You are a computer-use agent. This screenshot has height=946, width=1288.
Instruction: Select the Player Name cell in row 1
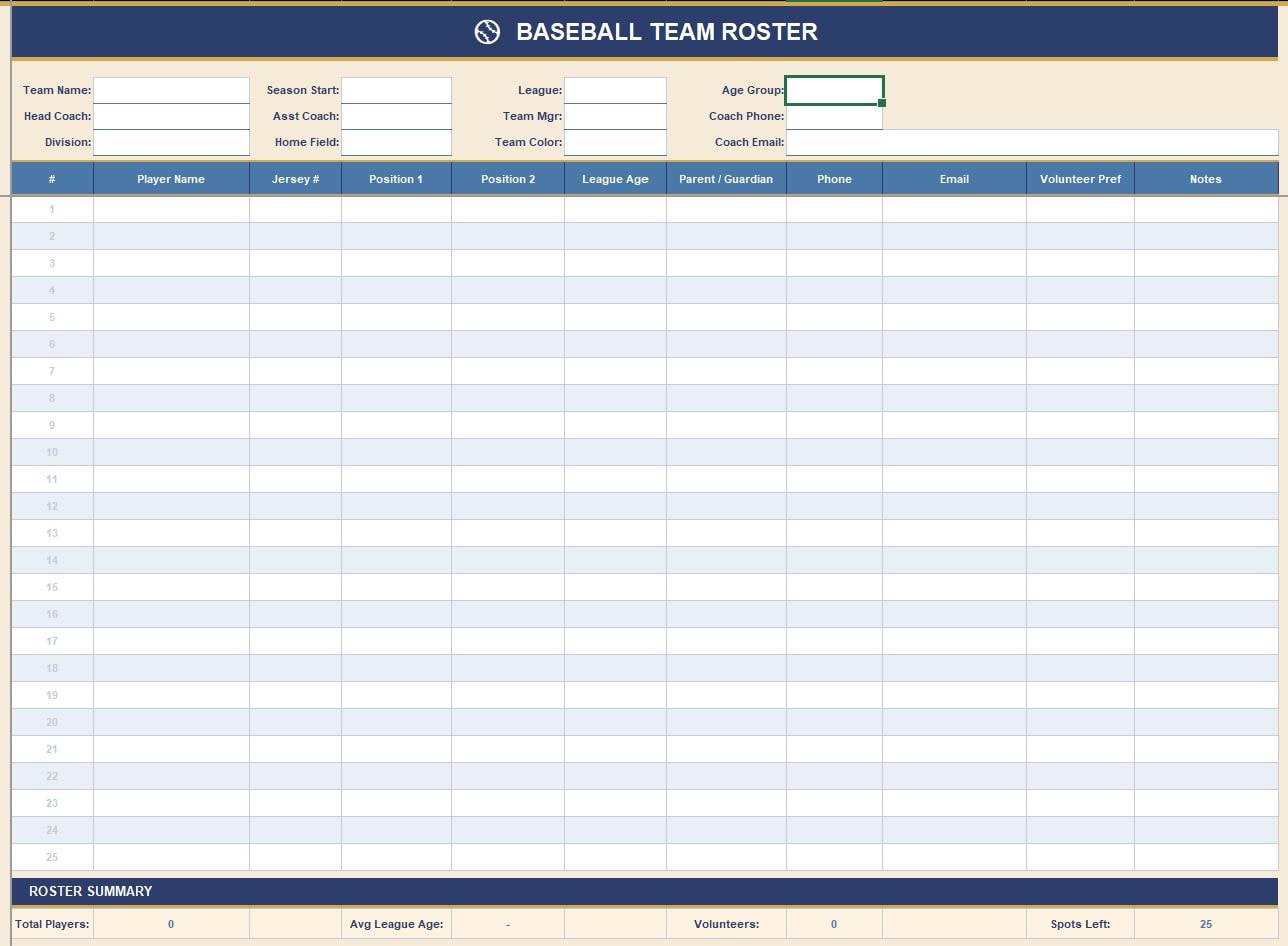(171, 209)
